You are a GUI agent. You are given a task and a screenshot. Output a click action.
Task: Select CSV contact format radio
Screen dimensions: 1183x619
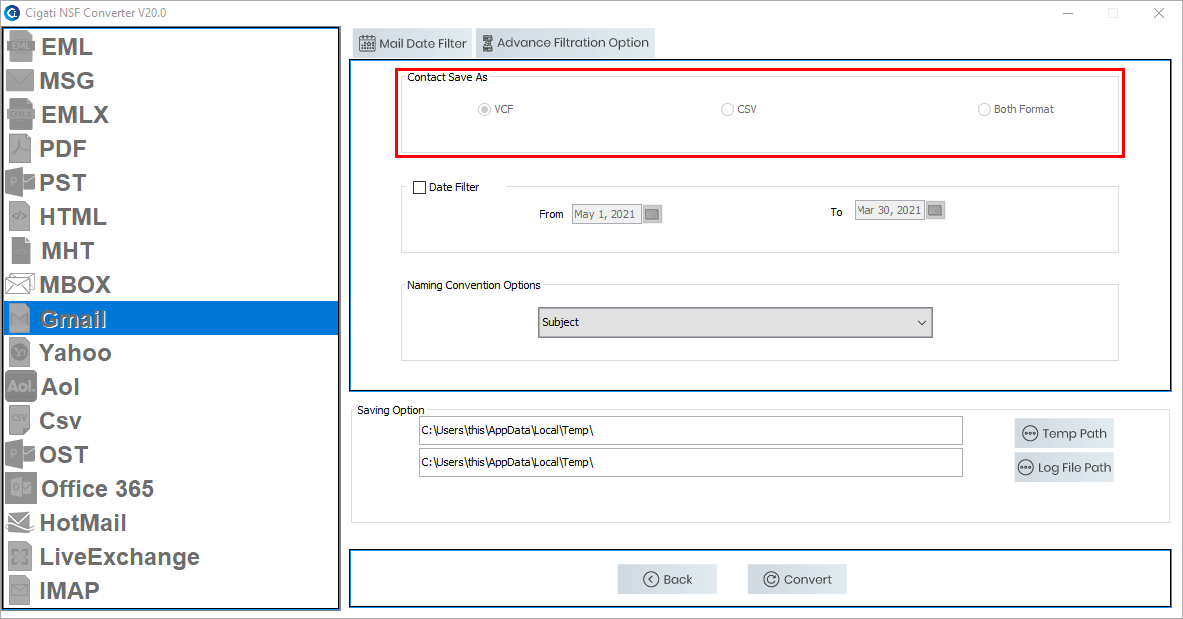(727, 109)
